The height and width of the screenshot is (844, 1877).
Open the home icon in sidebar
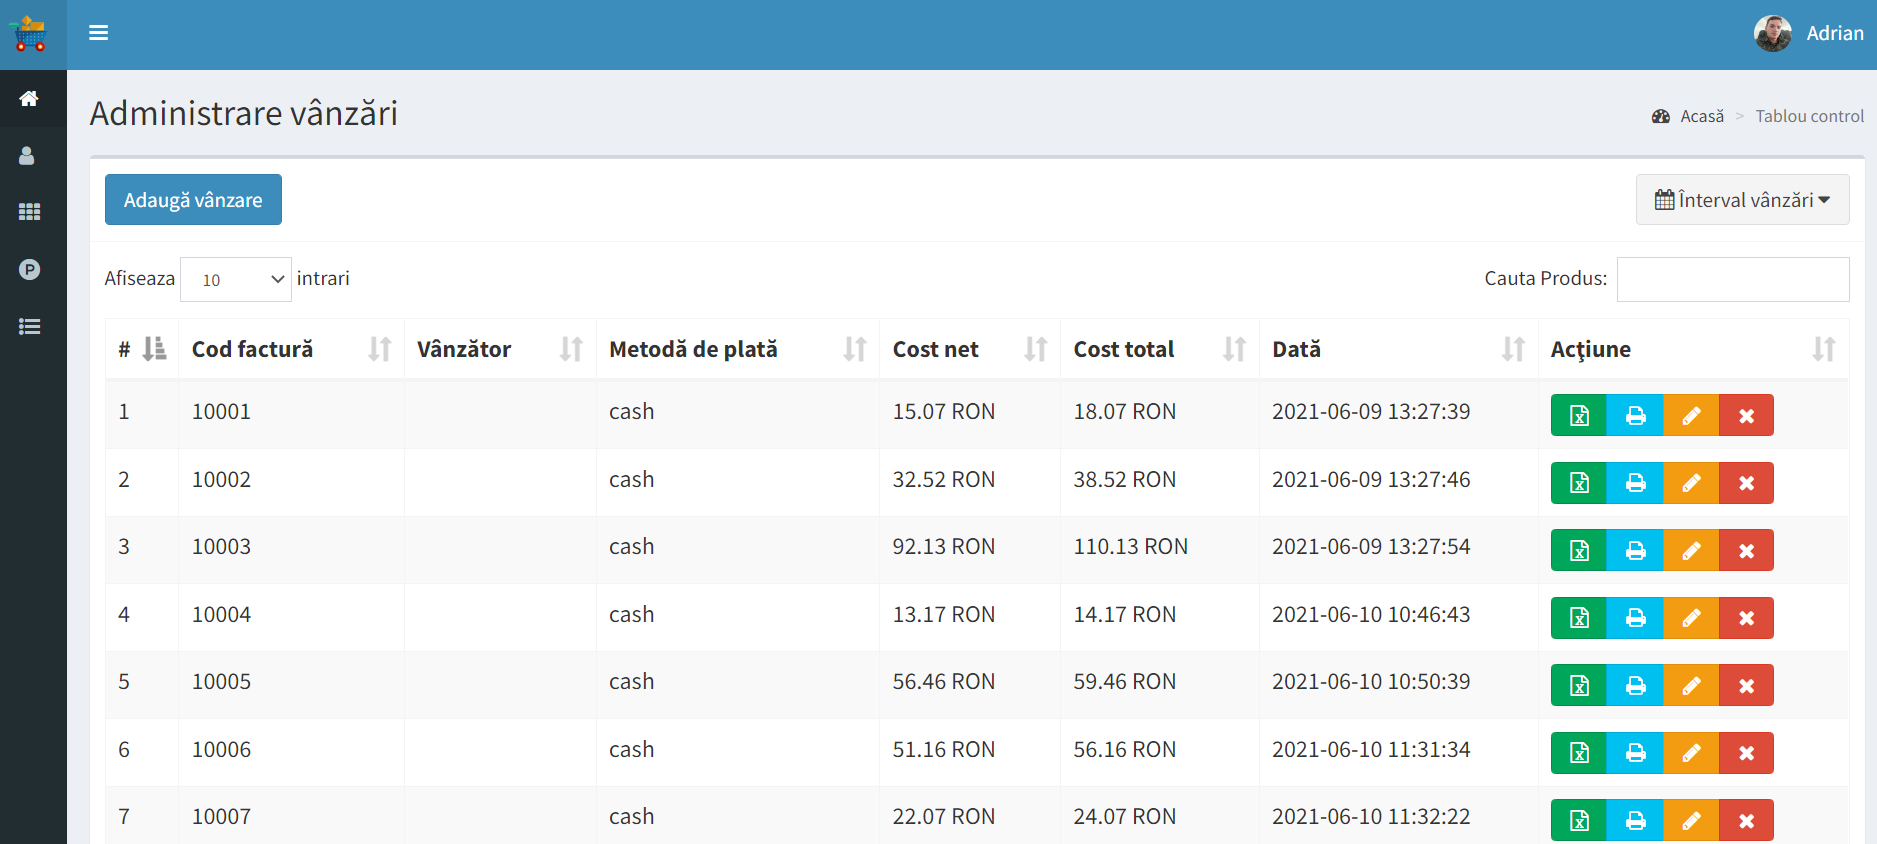coord(29,98)
